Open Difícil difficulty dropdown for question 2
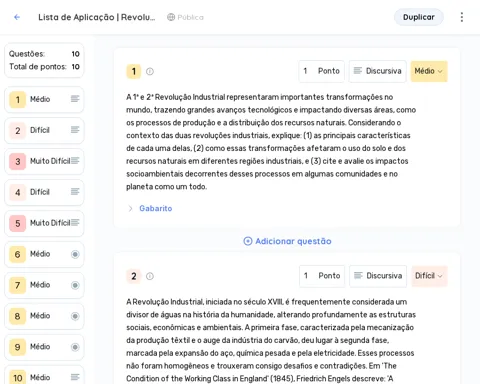Screen dimensions: 480x384 (x=429, y=276)
